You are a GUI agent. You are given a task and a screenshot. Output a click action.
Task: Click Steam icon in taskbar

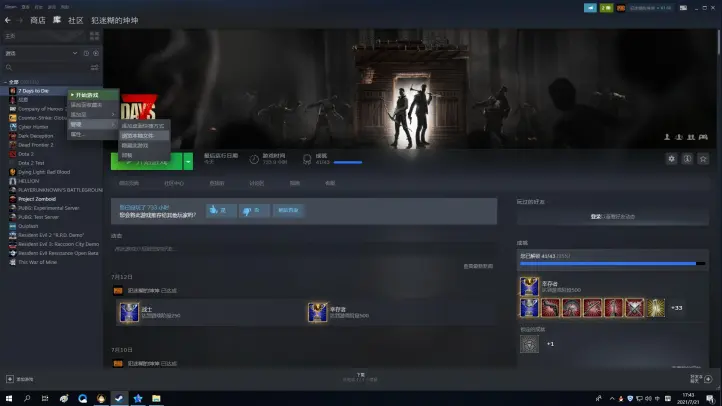click(x=119, y=398)
